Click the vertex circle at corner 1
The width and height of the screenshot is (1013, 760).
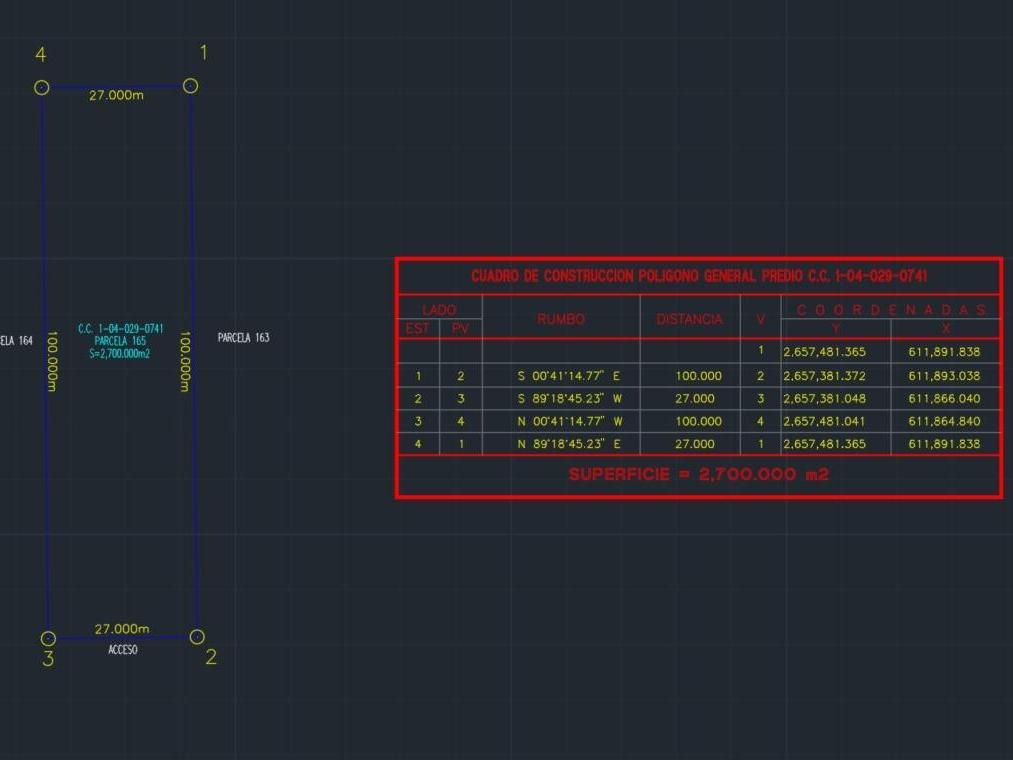click(190, 86)
